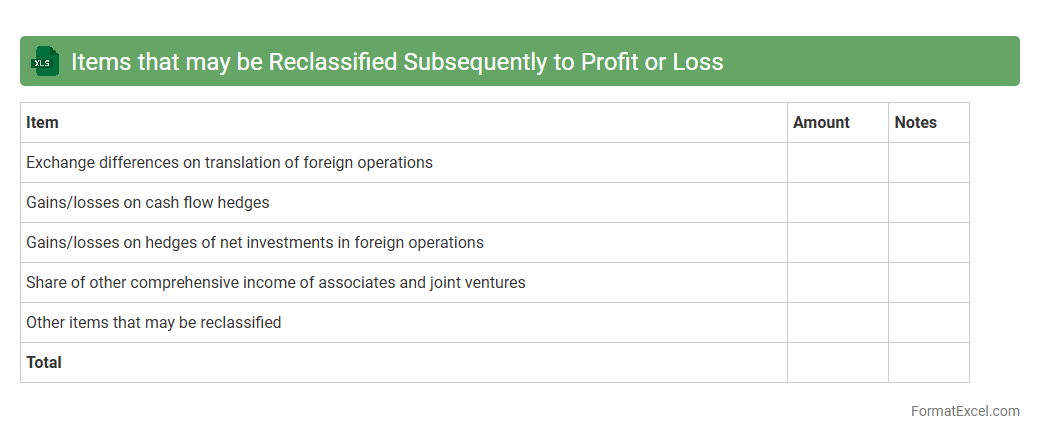Screen dimensions: 1040x440
Task: Click Amount cell for cash flow hedges
Action: pos(837,202)
